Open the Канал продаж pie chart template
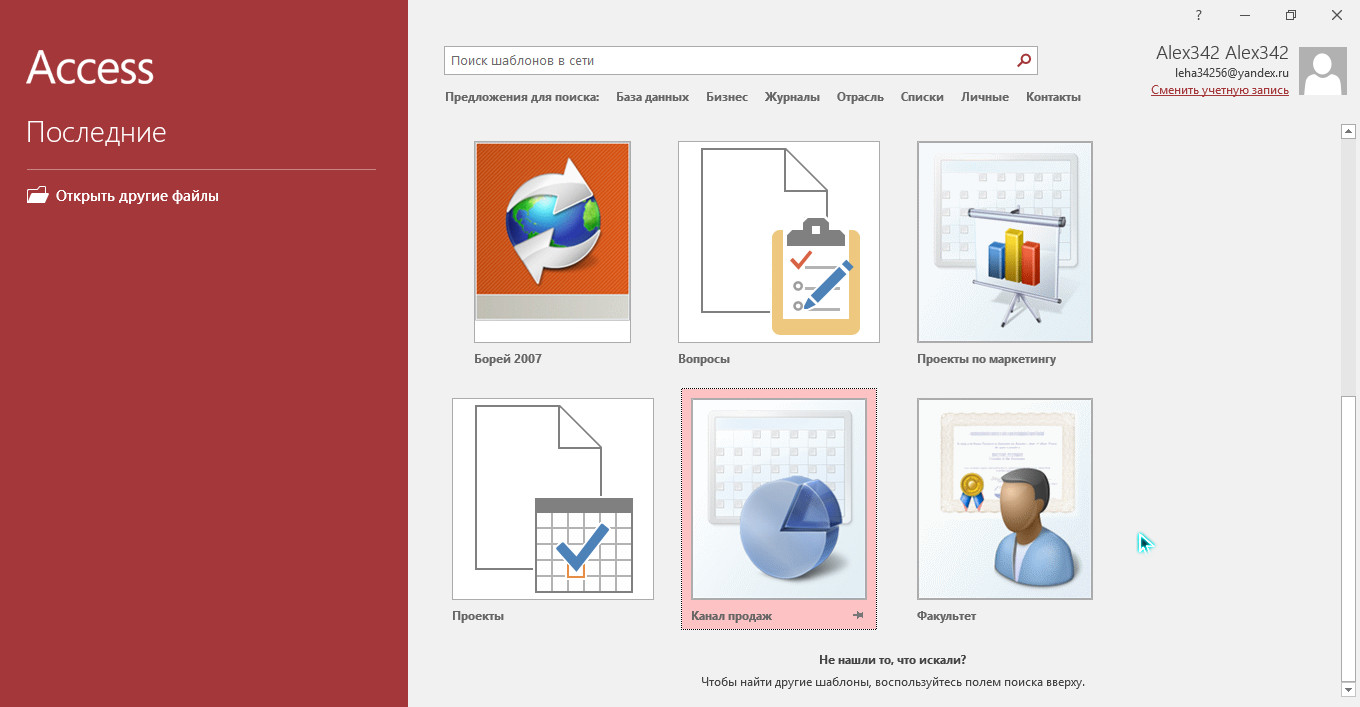This screenshot has height=707, width=1360. 778,498
